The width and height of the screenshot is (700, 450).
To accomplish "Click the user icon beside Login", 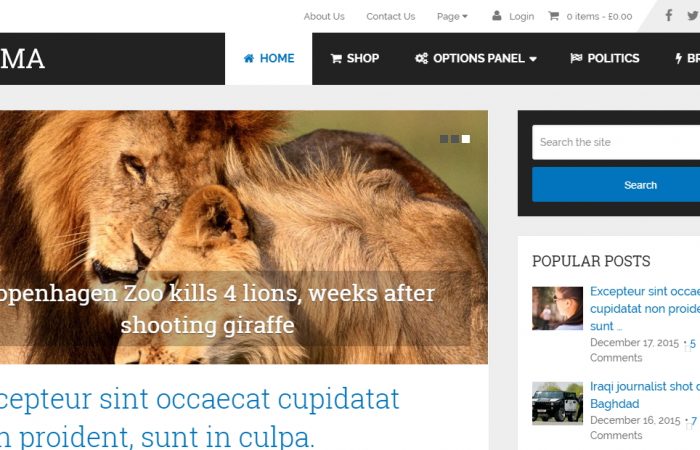I will pyautogui.click(x=496, y=16).
